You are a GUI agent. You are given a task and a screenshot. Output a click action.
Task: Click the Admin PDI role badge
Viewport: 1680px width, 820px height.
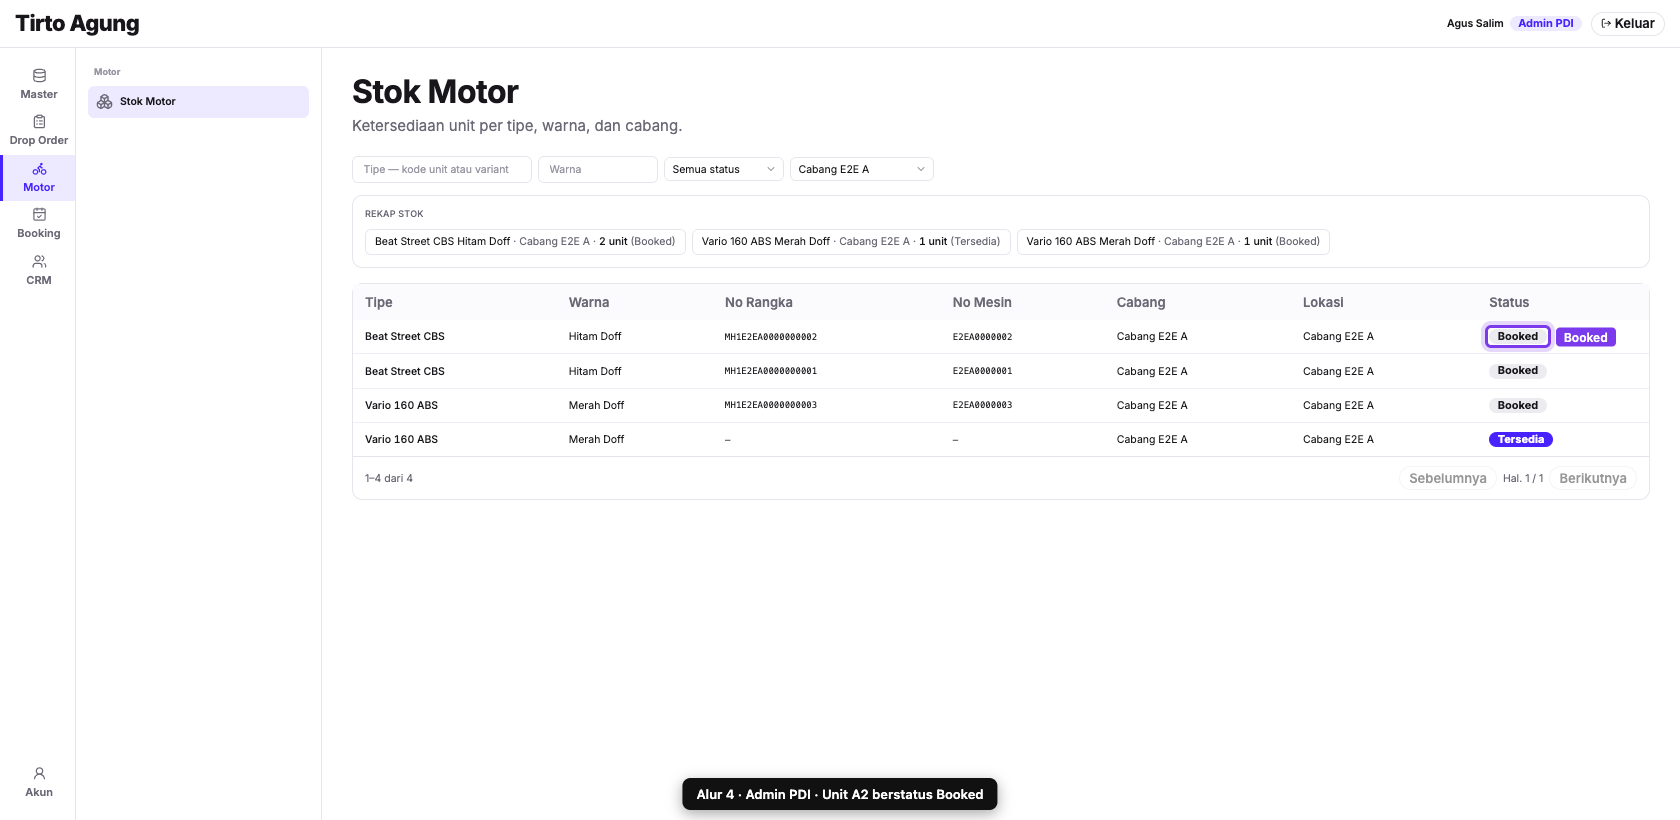coord(1545,23)
